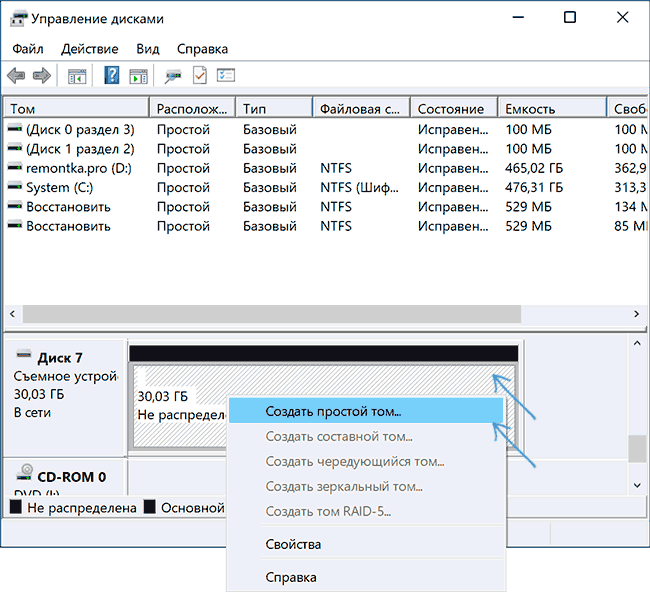The width and height of the screenshot is (650, 592).
Task: Open the blue Help question-mark icon
Action: [x=112, y=75]
